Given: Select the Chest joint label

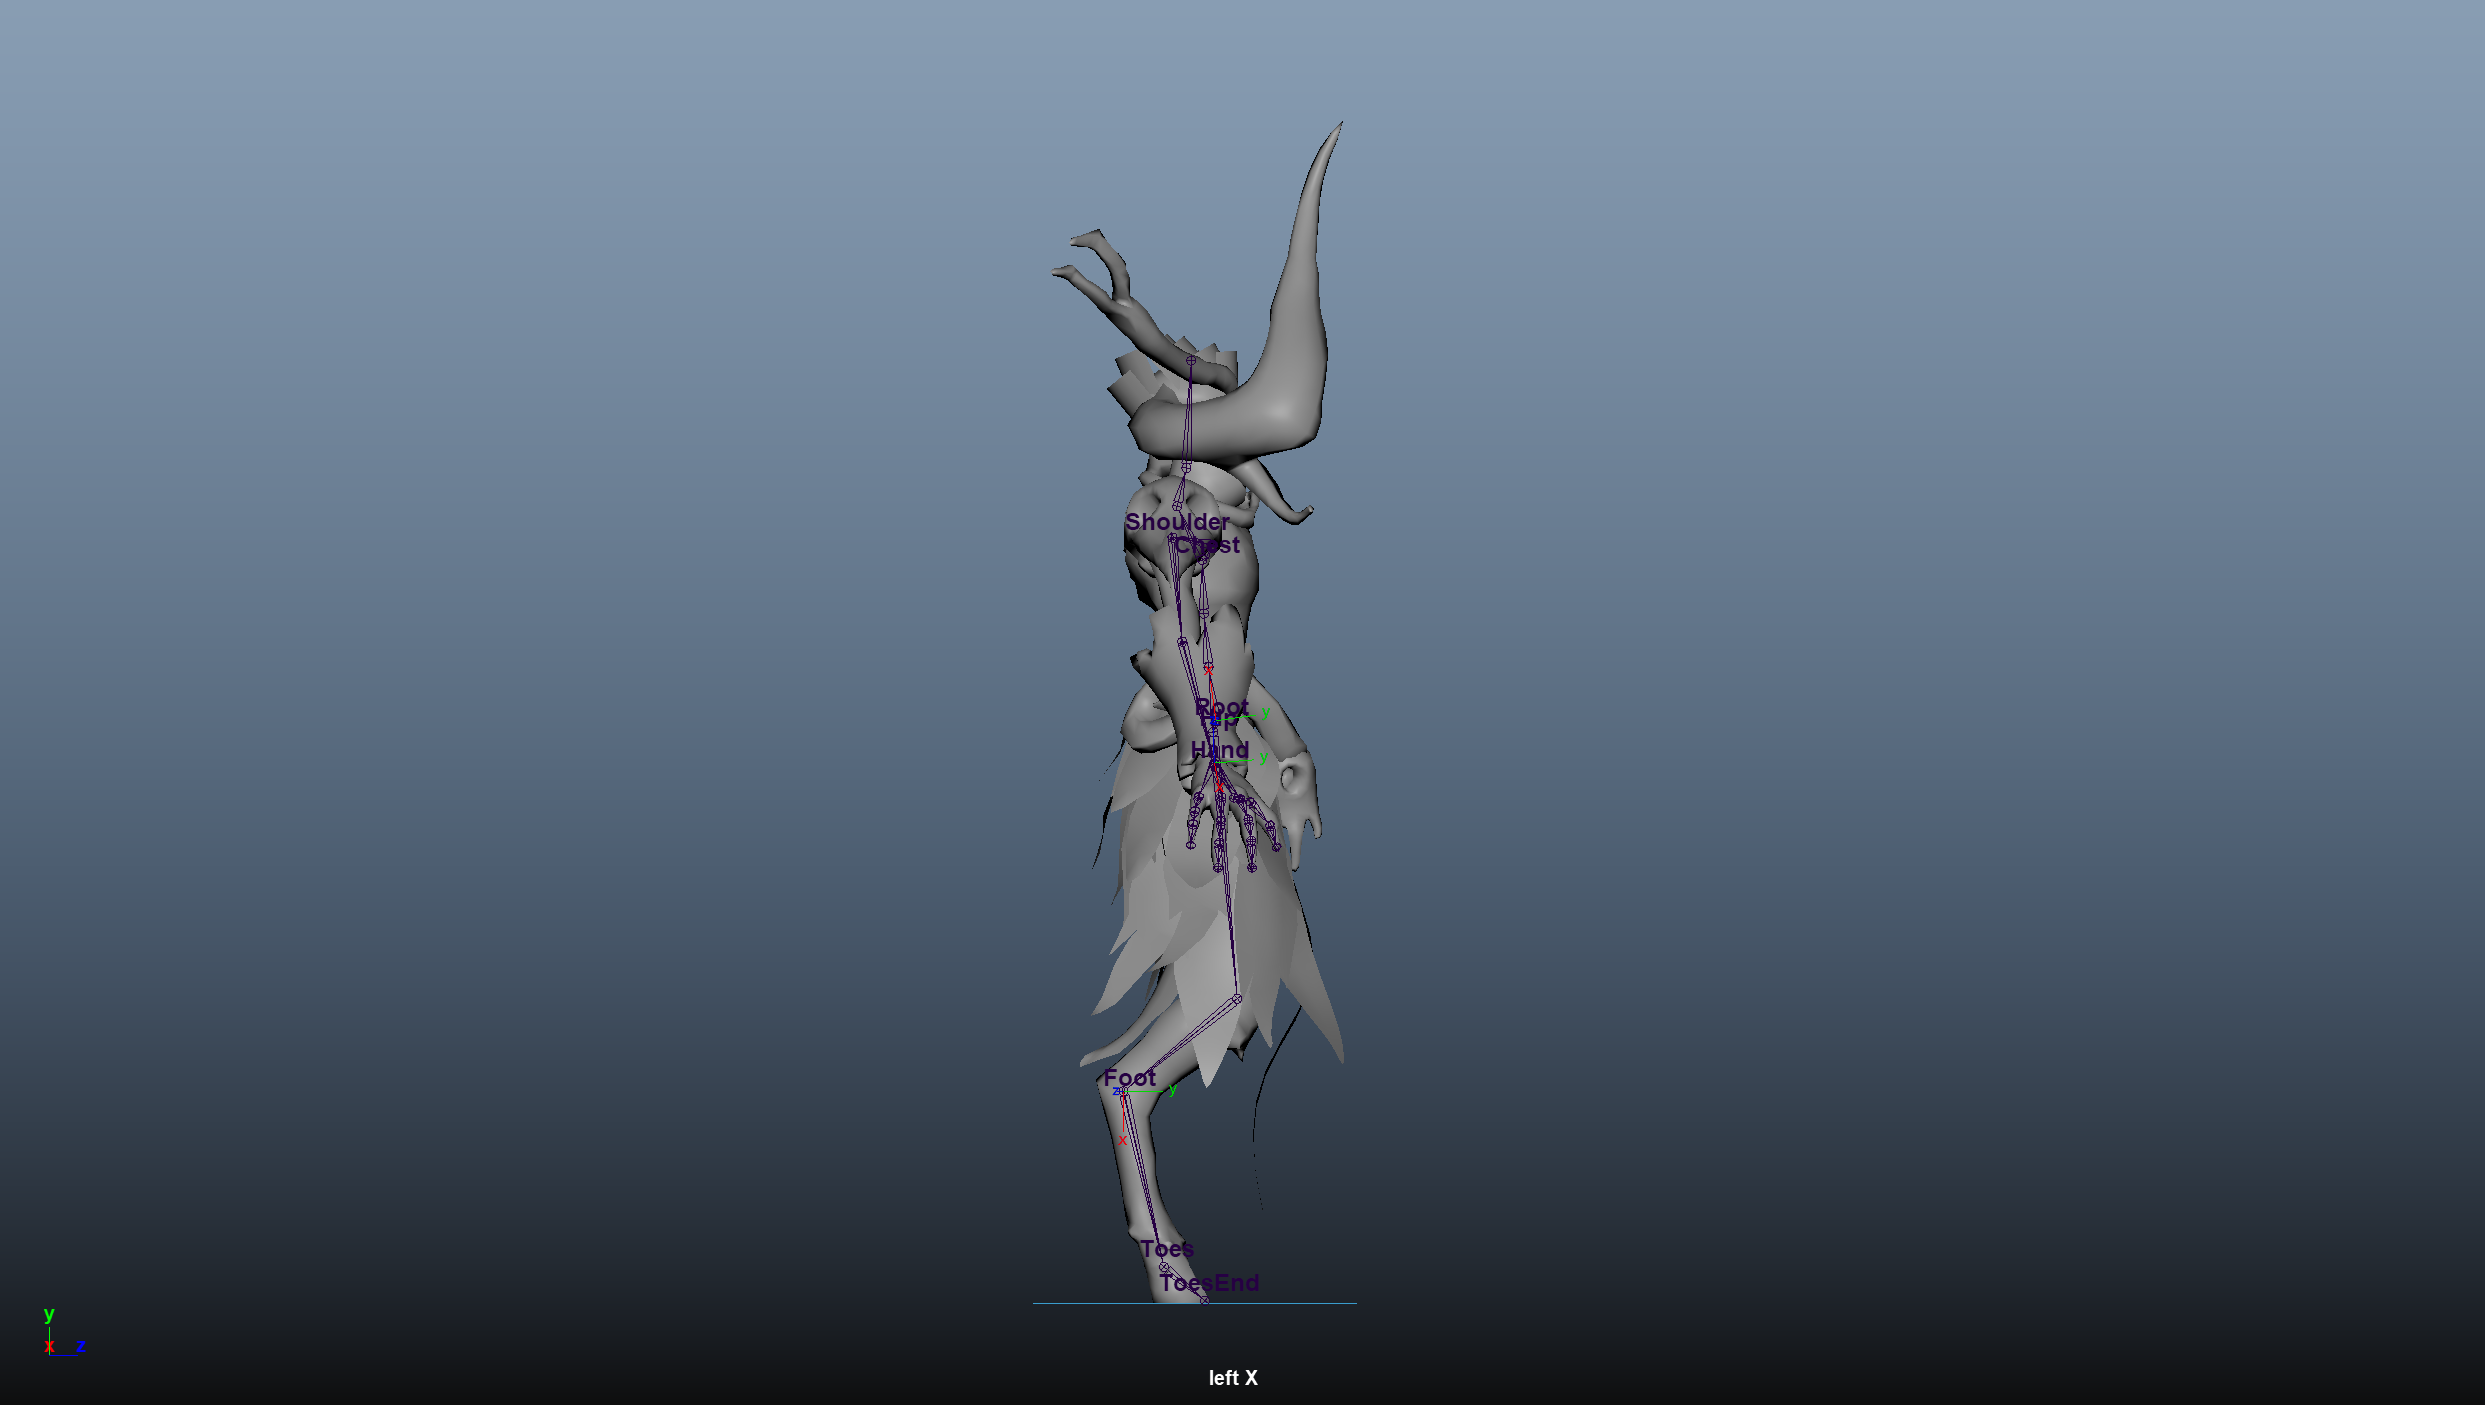Looking at the screenshot, I should pos(1207,545).
